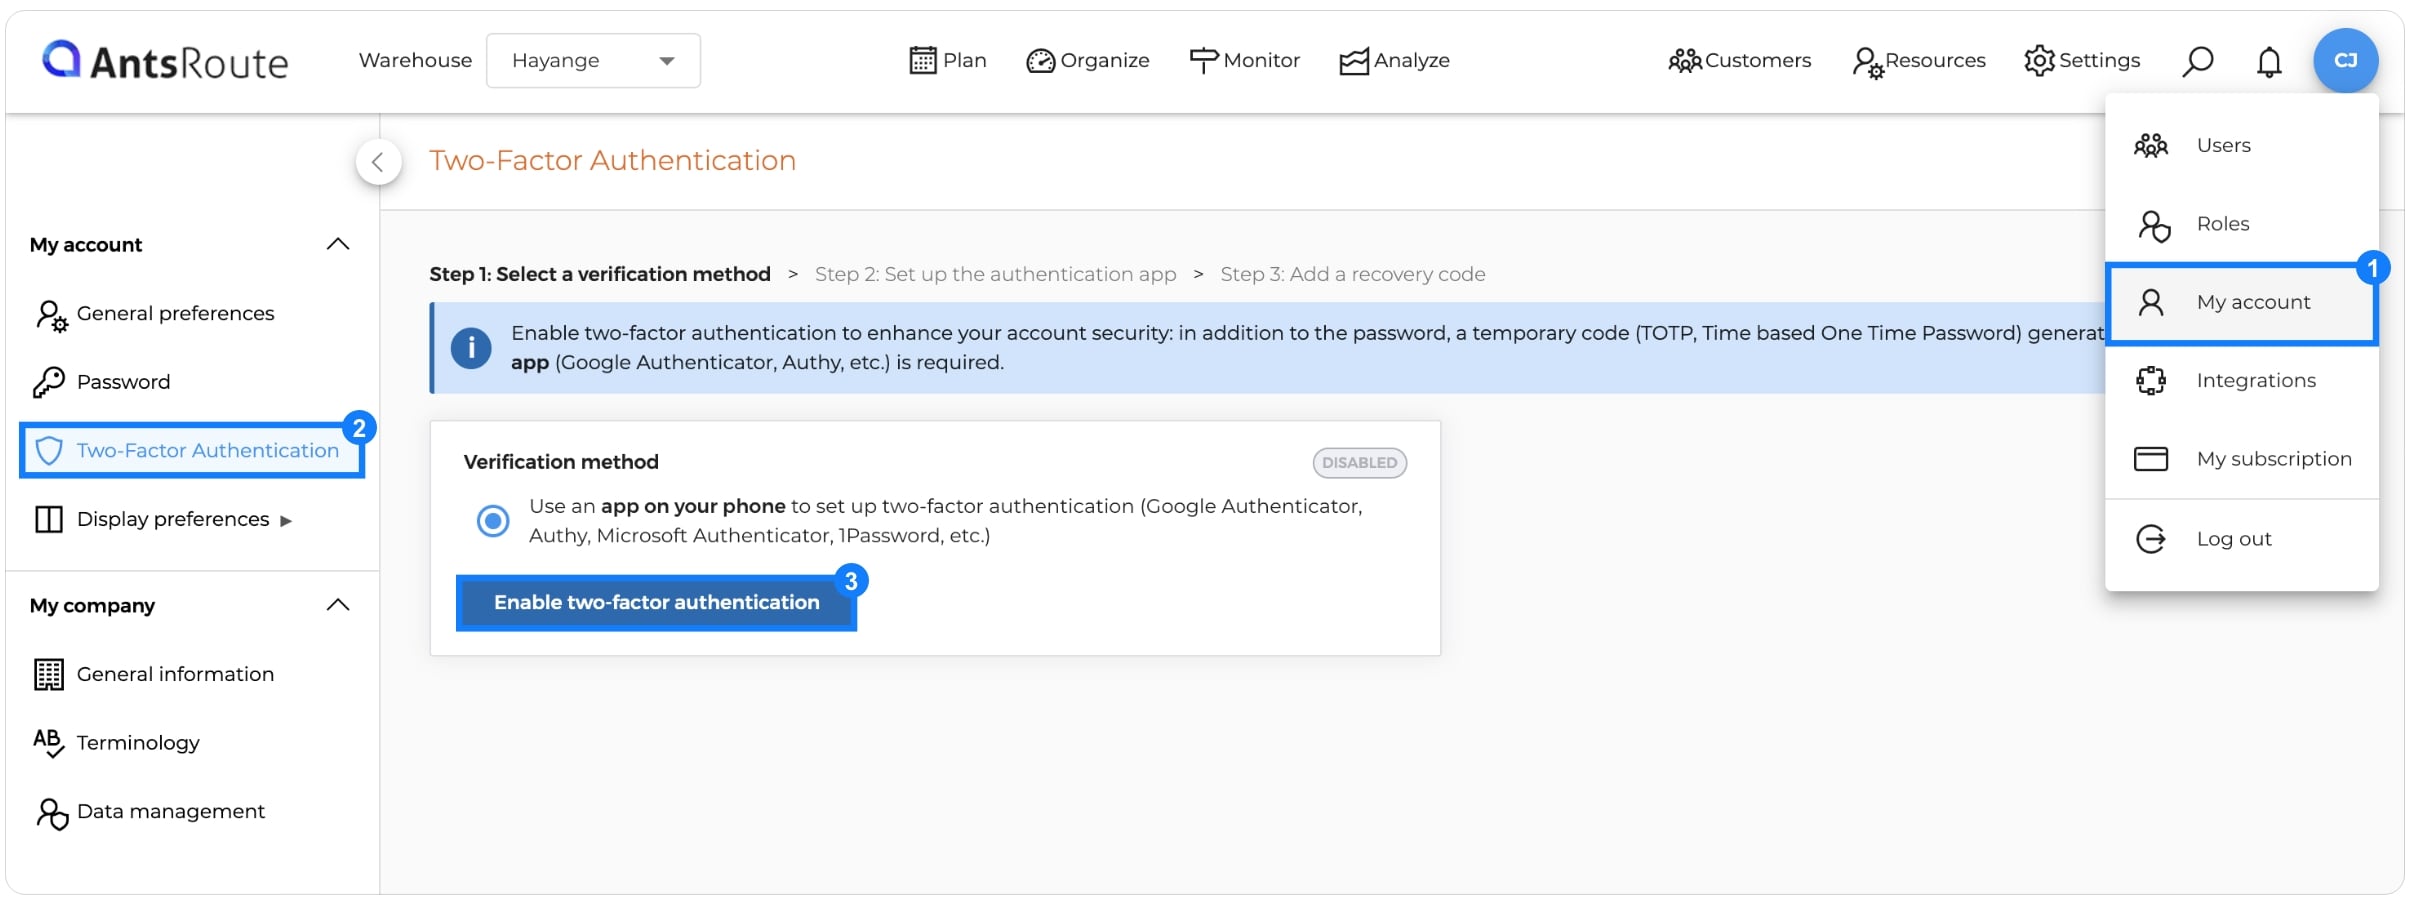
Task: Choose Roles from the profile menu
Action: coord(2241,224)
